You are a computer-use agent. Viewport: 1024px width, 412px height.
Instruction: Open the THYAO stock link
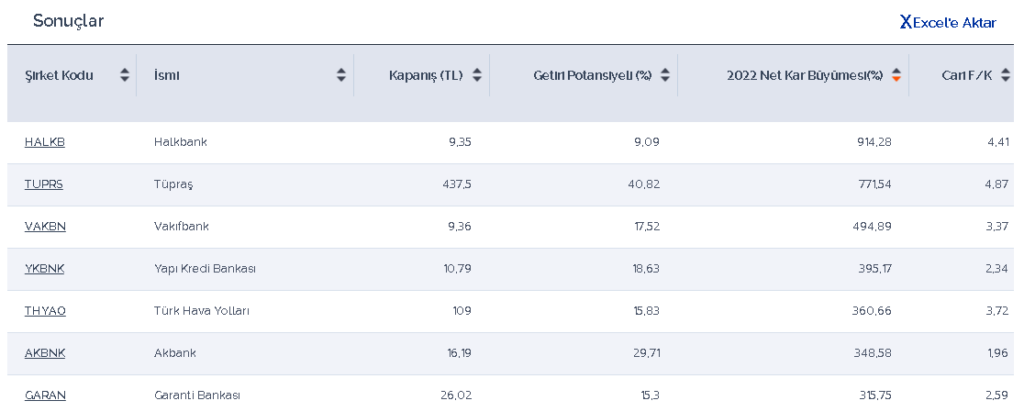(x=45, y=311)
